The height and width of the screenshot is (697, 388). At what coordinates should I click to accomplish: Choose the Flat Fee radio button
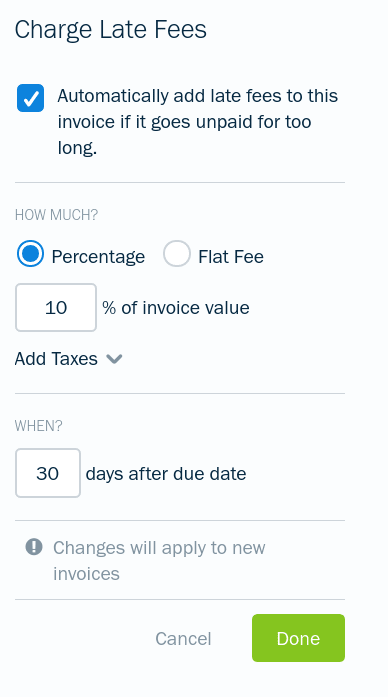176,254
